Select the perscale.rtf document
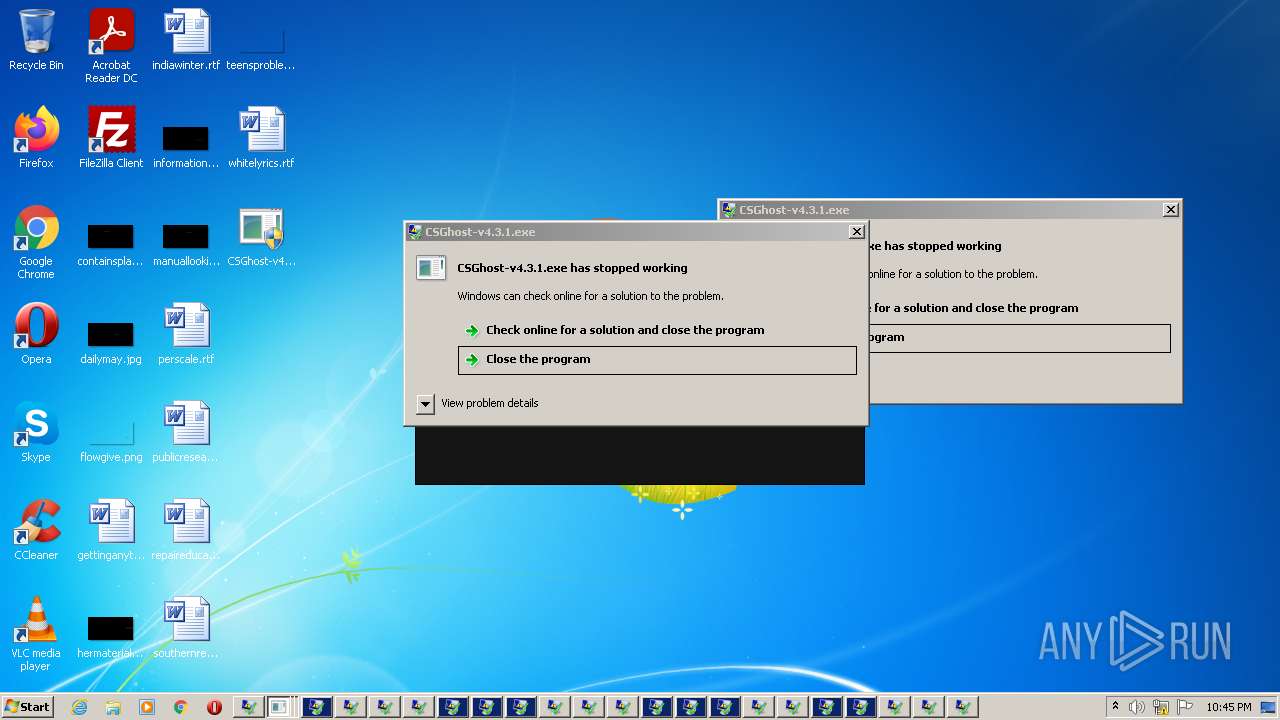1280x720 pixels. point(186,334)
